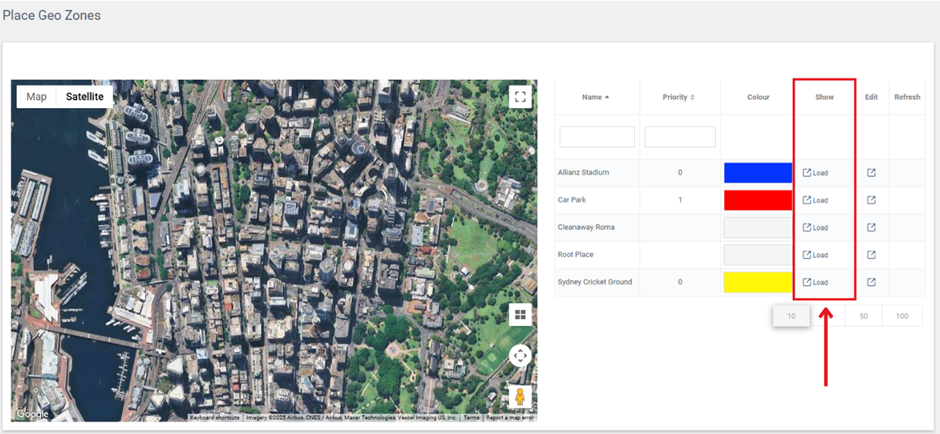Image resolution: width=940 pixels, height=434 pixels.
Task: Open edit icon for Sydney Cricket Ground
Action: (871, 282)
